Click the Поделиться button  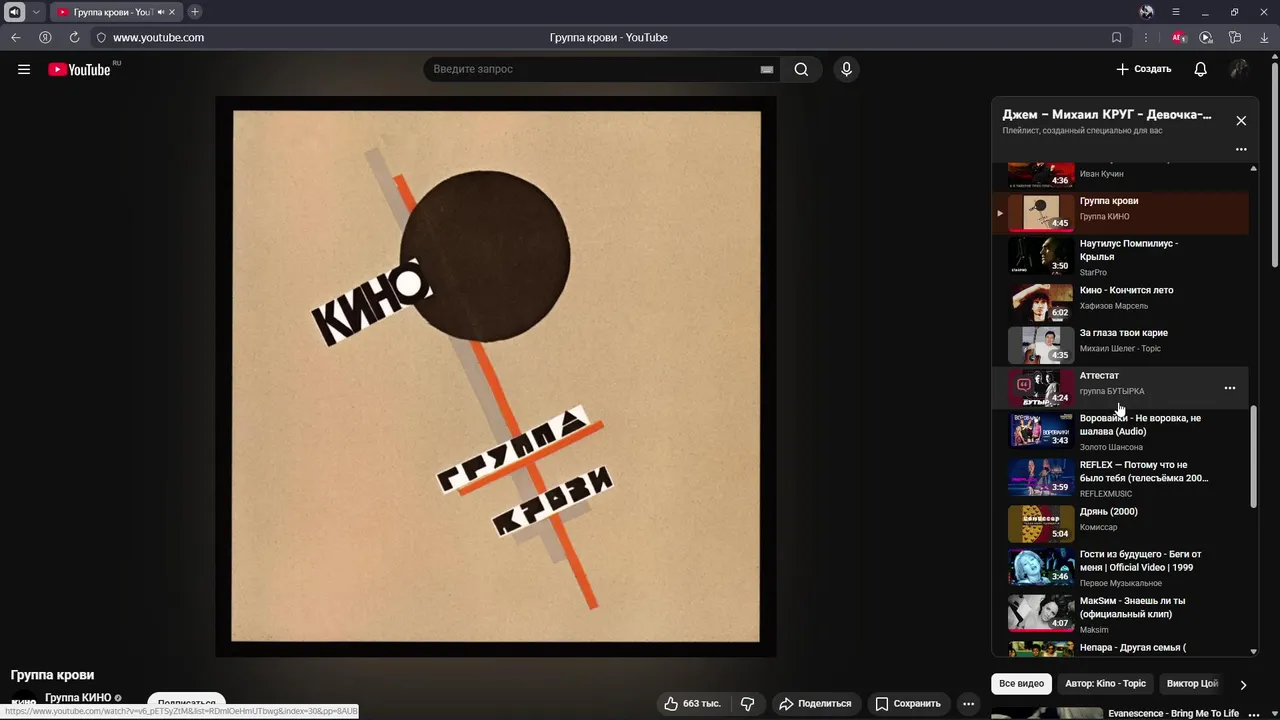tap(815, 704)
